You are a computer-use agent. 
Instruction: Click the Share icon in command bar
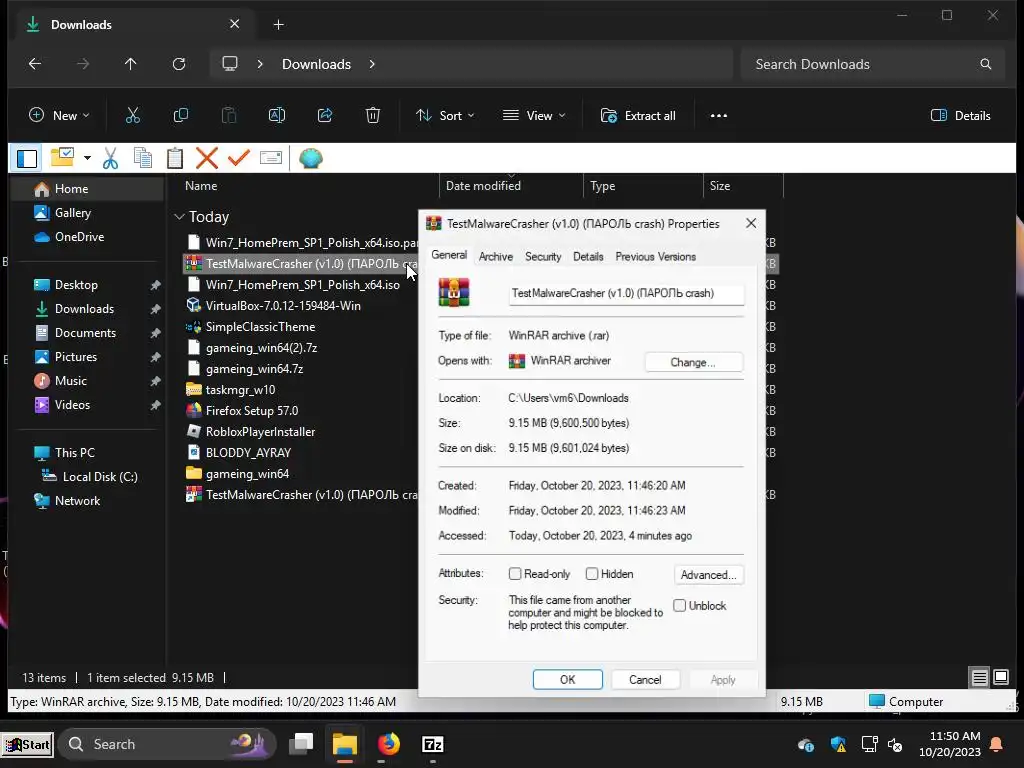pyautogui.click(x=325, y=116)
